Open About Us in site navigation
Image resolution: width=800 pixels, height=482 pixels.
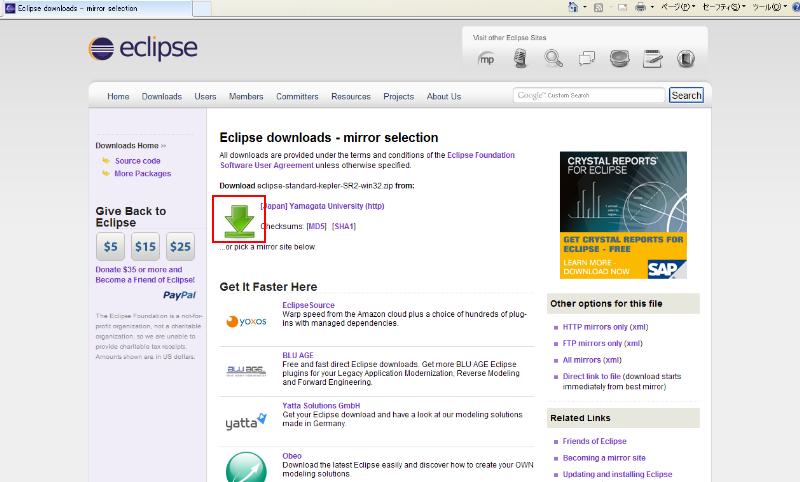click(x=443, y=96)
